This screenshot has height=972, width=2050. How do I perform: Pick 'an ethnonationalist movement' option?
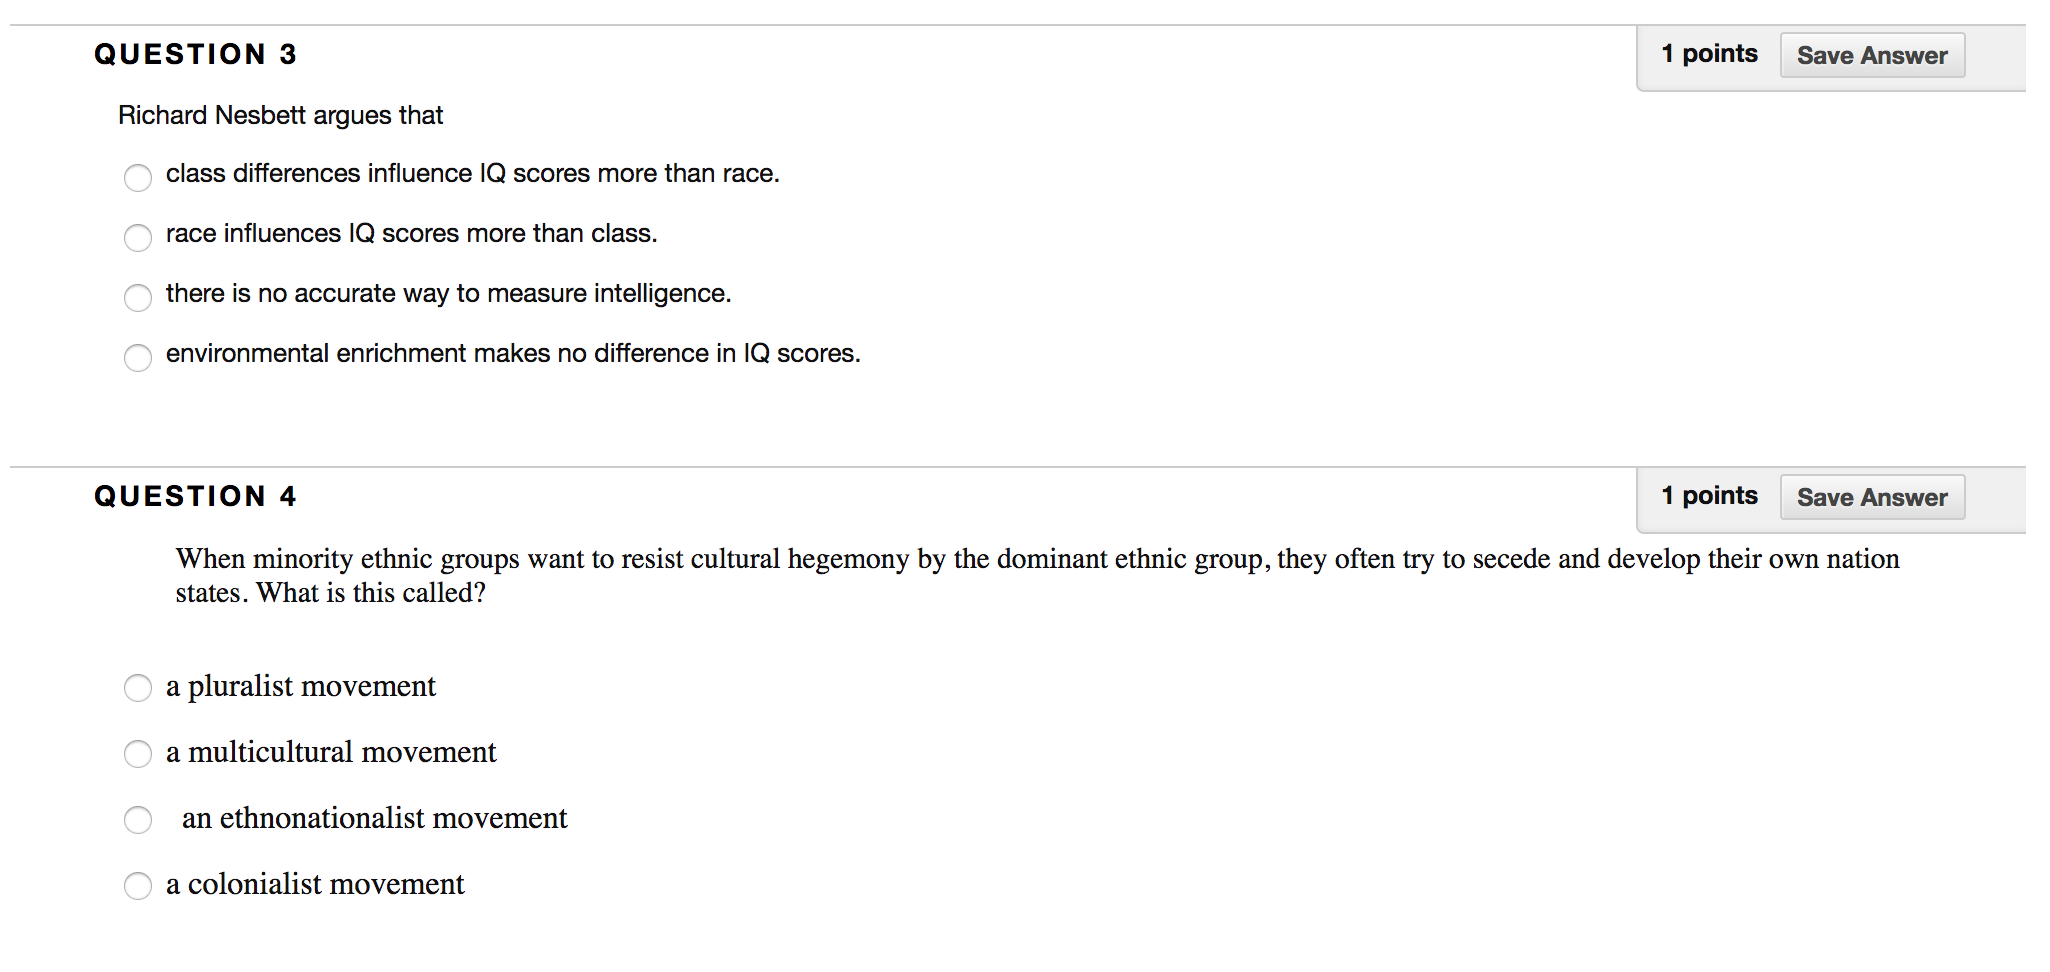click(x=138, y=820)
